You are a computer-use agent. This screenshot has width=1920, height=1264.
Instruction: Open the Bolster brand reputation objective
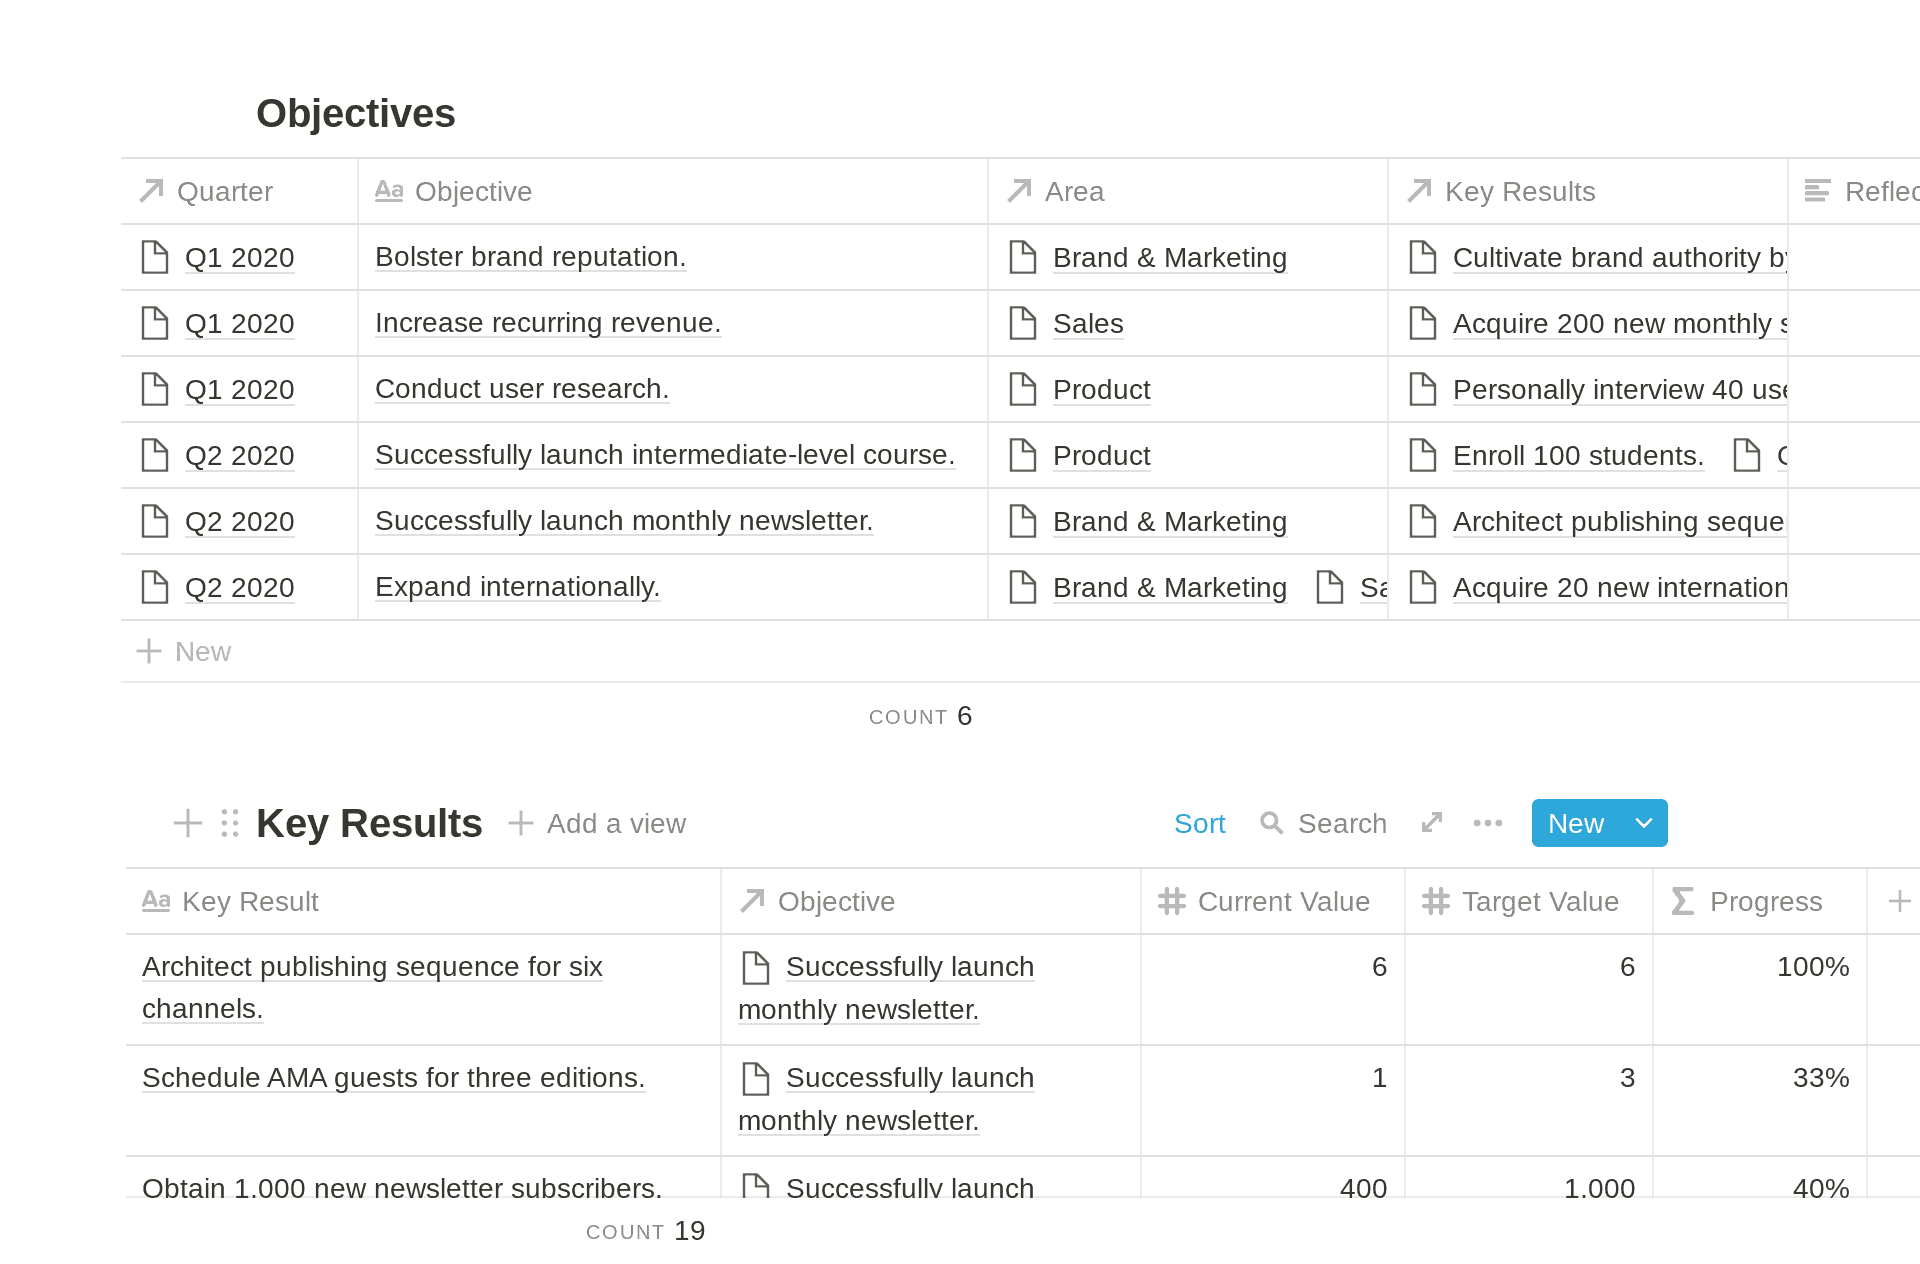coord(530,258)
